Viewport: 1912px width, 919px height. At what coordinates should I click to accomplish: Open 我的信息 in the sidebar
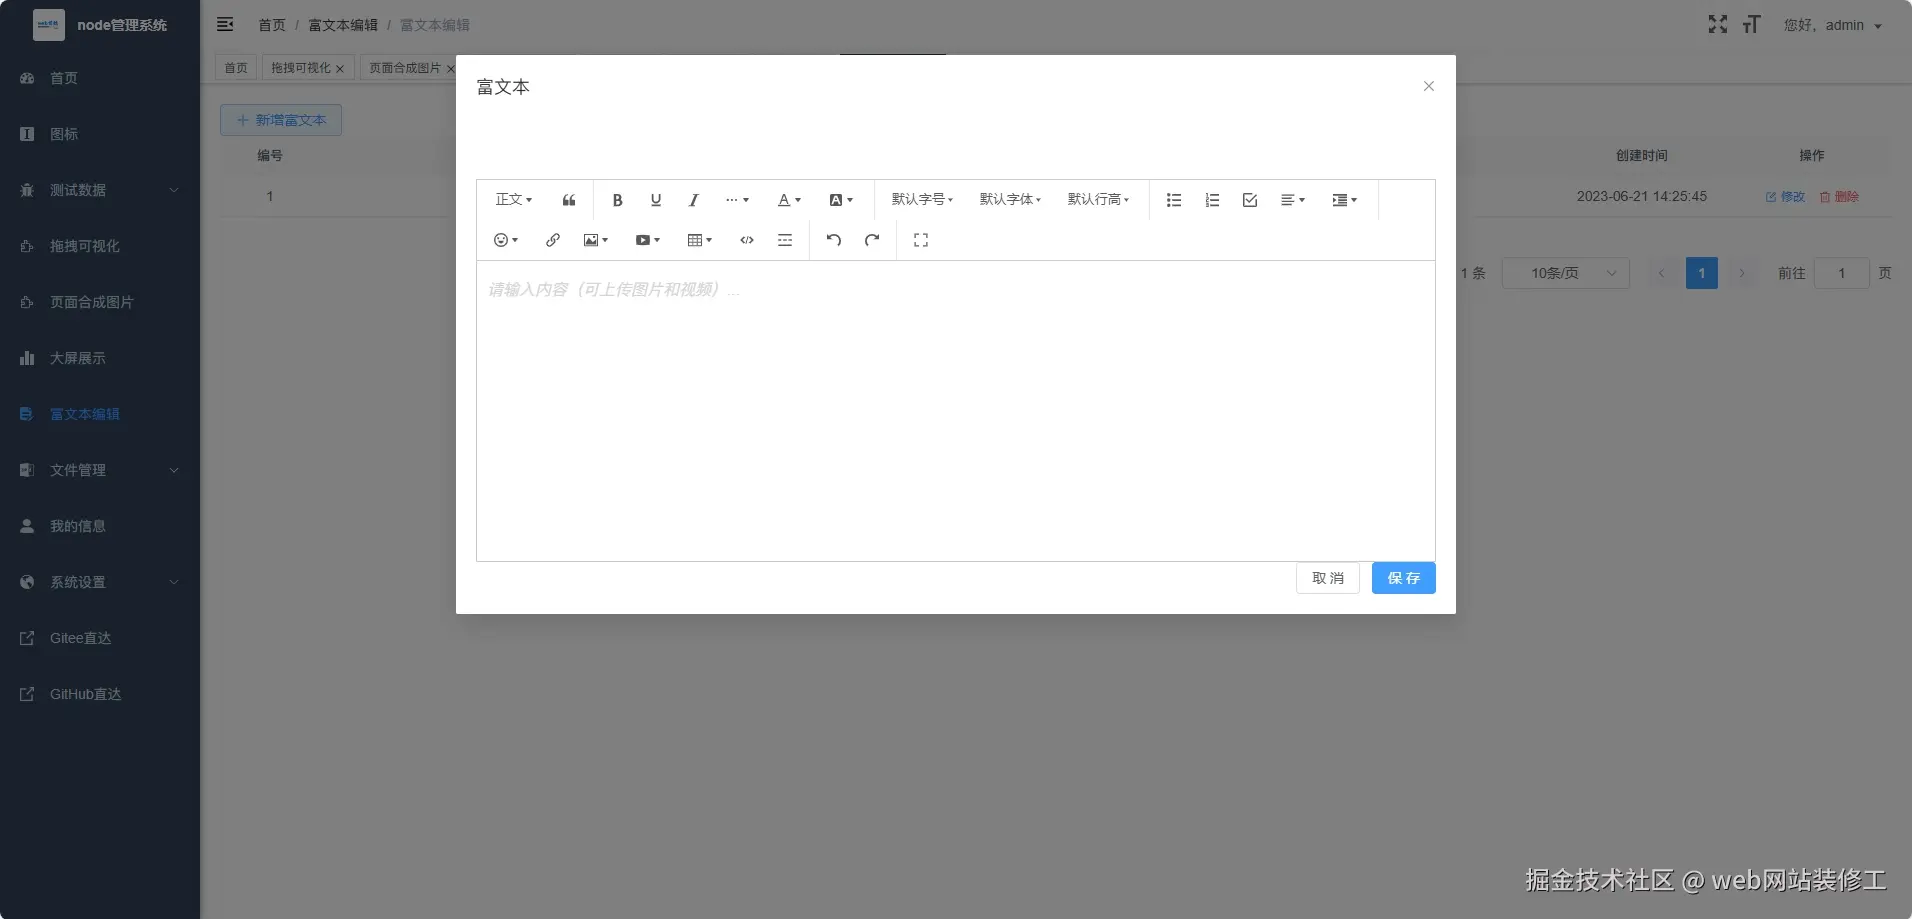[100, 526]
